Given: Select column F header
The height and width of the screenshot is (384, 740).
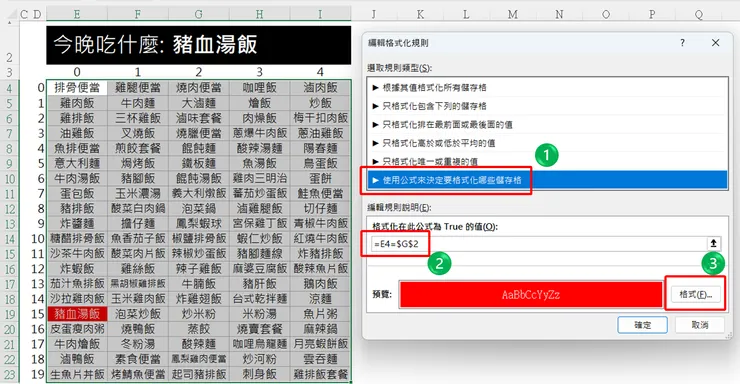Looking at the screenshot, I should click(138, 14).
